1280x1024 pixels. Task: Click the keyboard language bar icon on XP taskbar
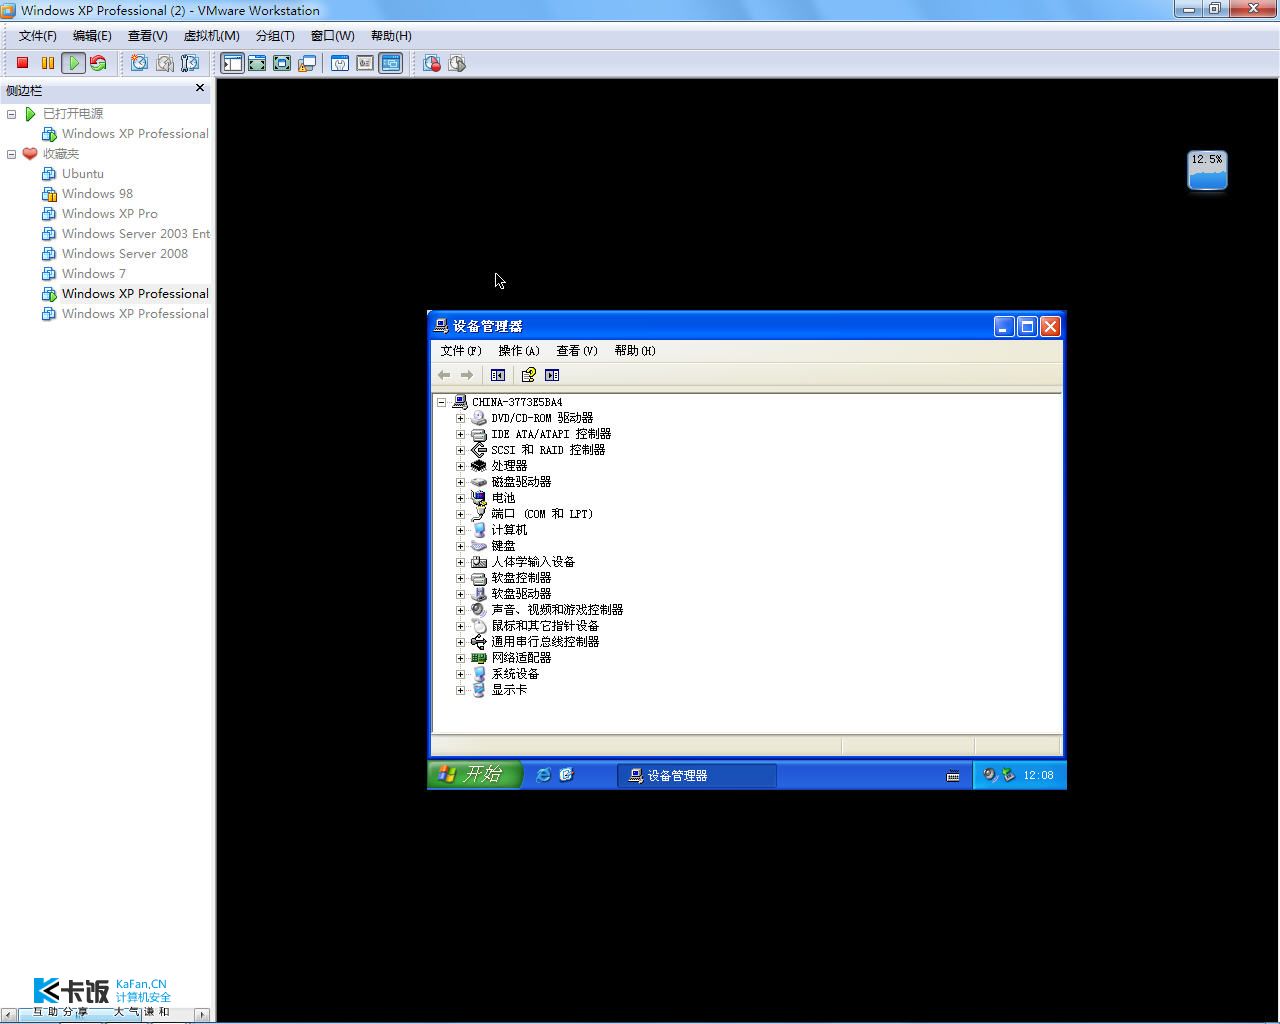pos(953,776)
